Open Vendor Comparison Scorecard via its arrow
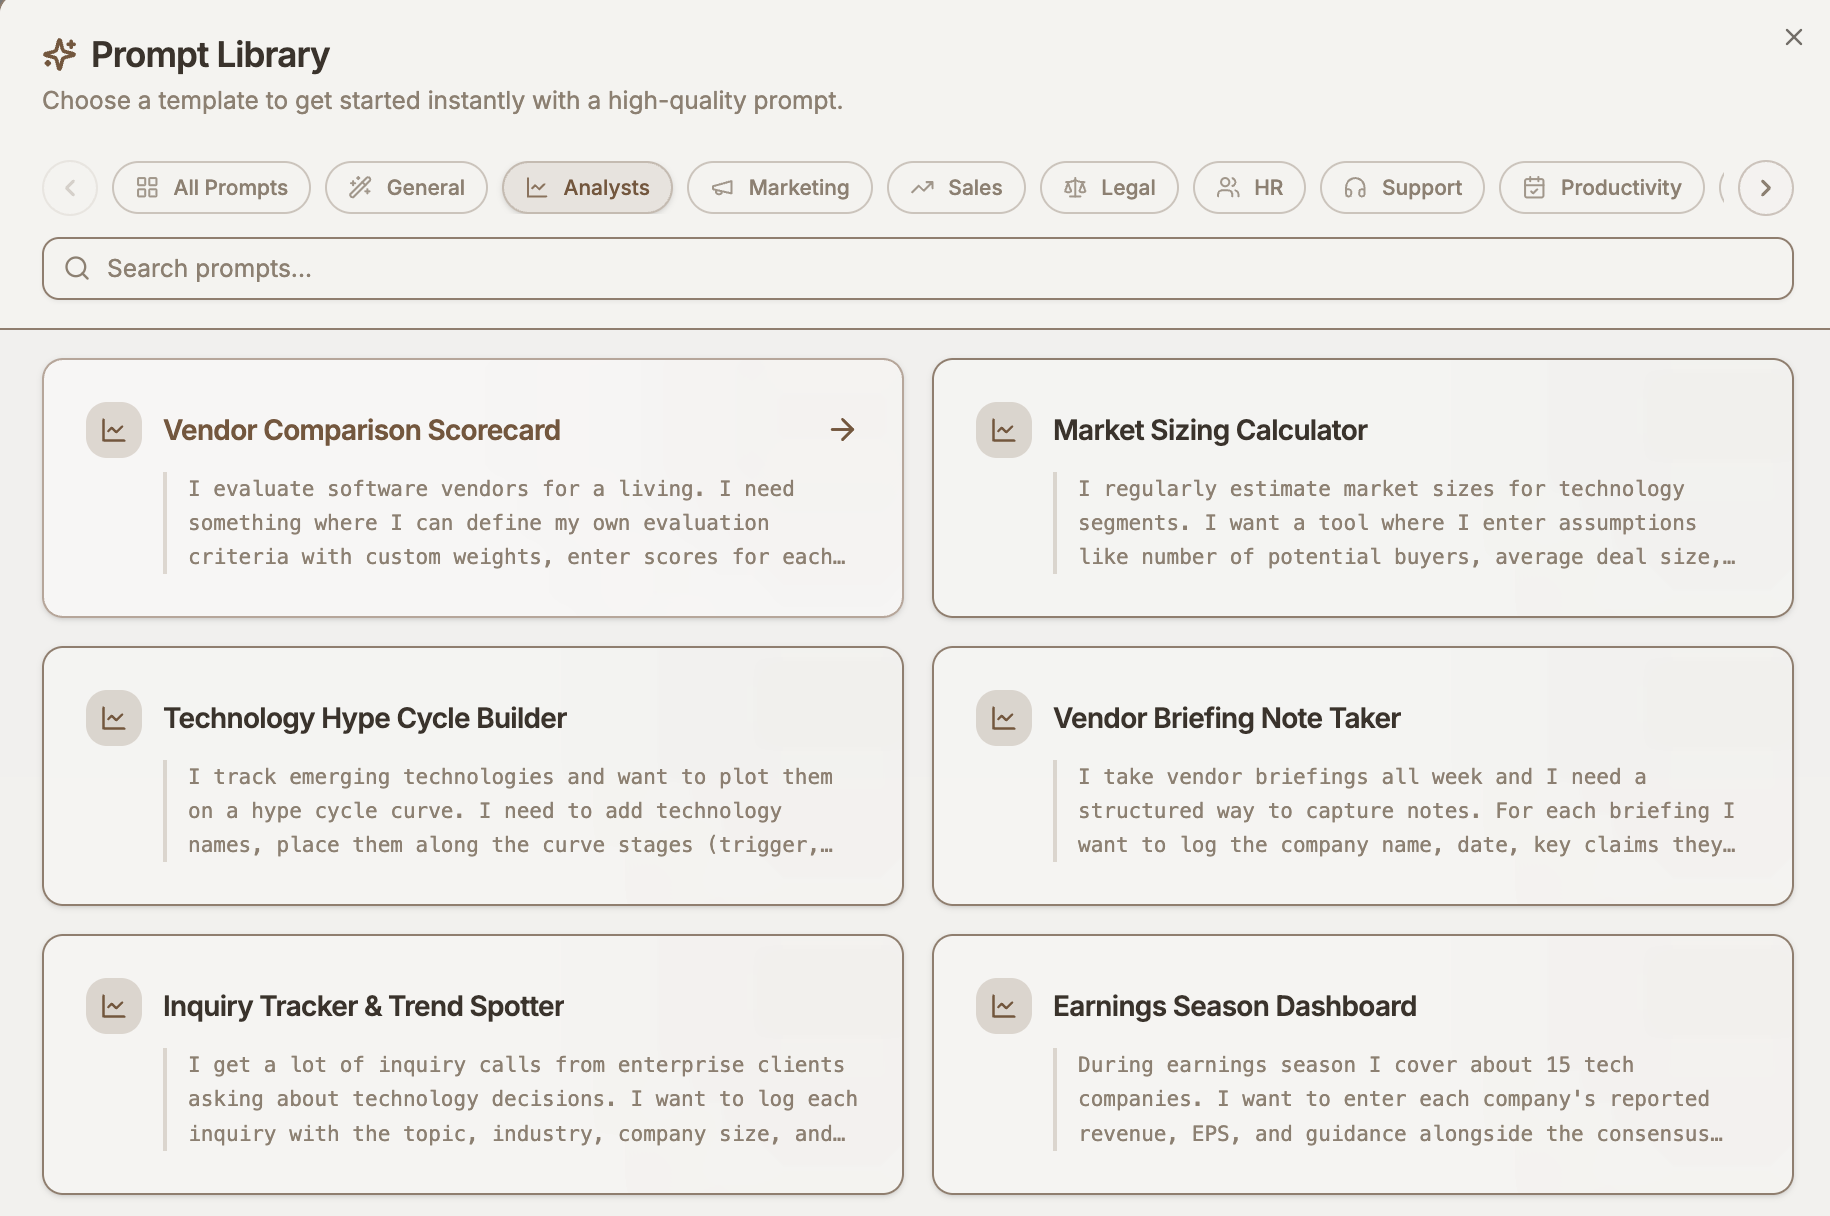 [843, 430]
